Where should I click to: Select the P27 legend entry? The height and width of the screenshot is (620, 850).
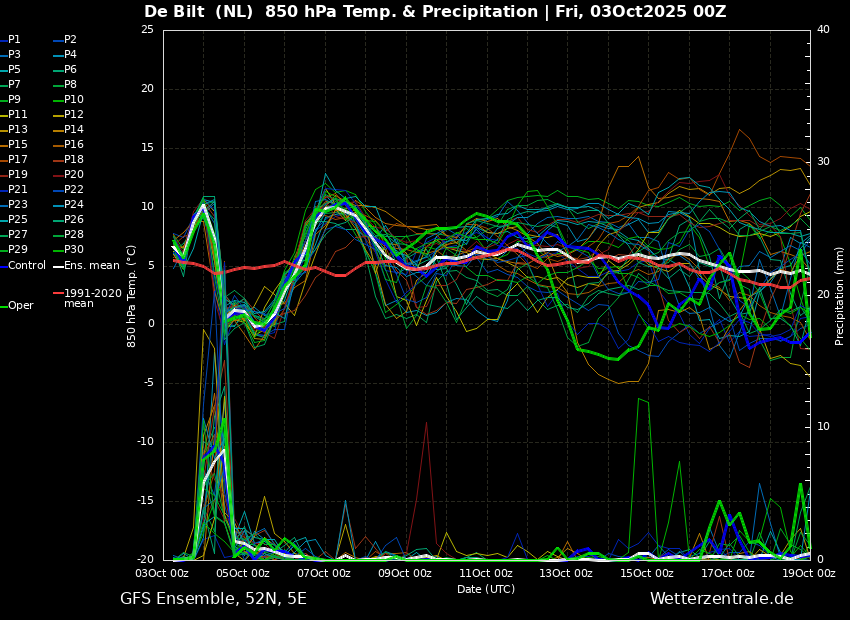[14, 234]
